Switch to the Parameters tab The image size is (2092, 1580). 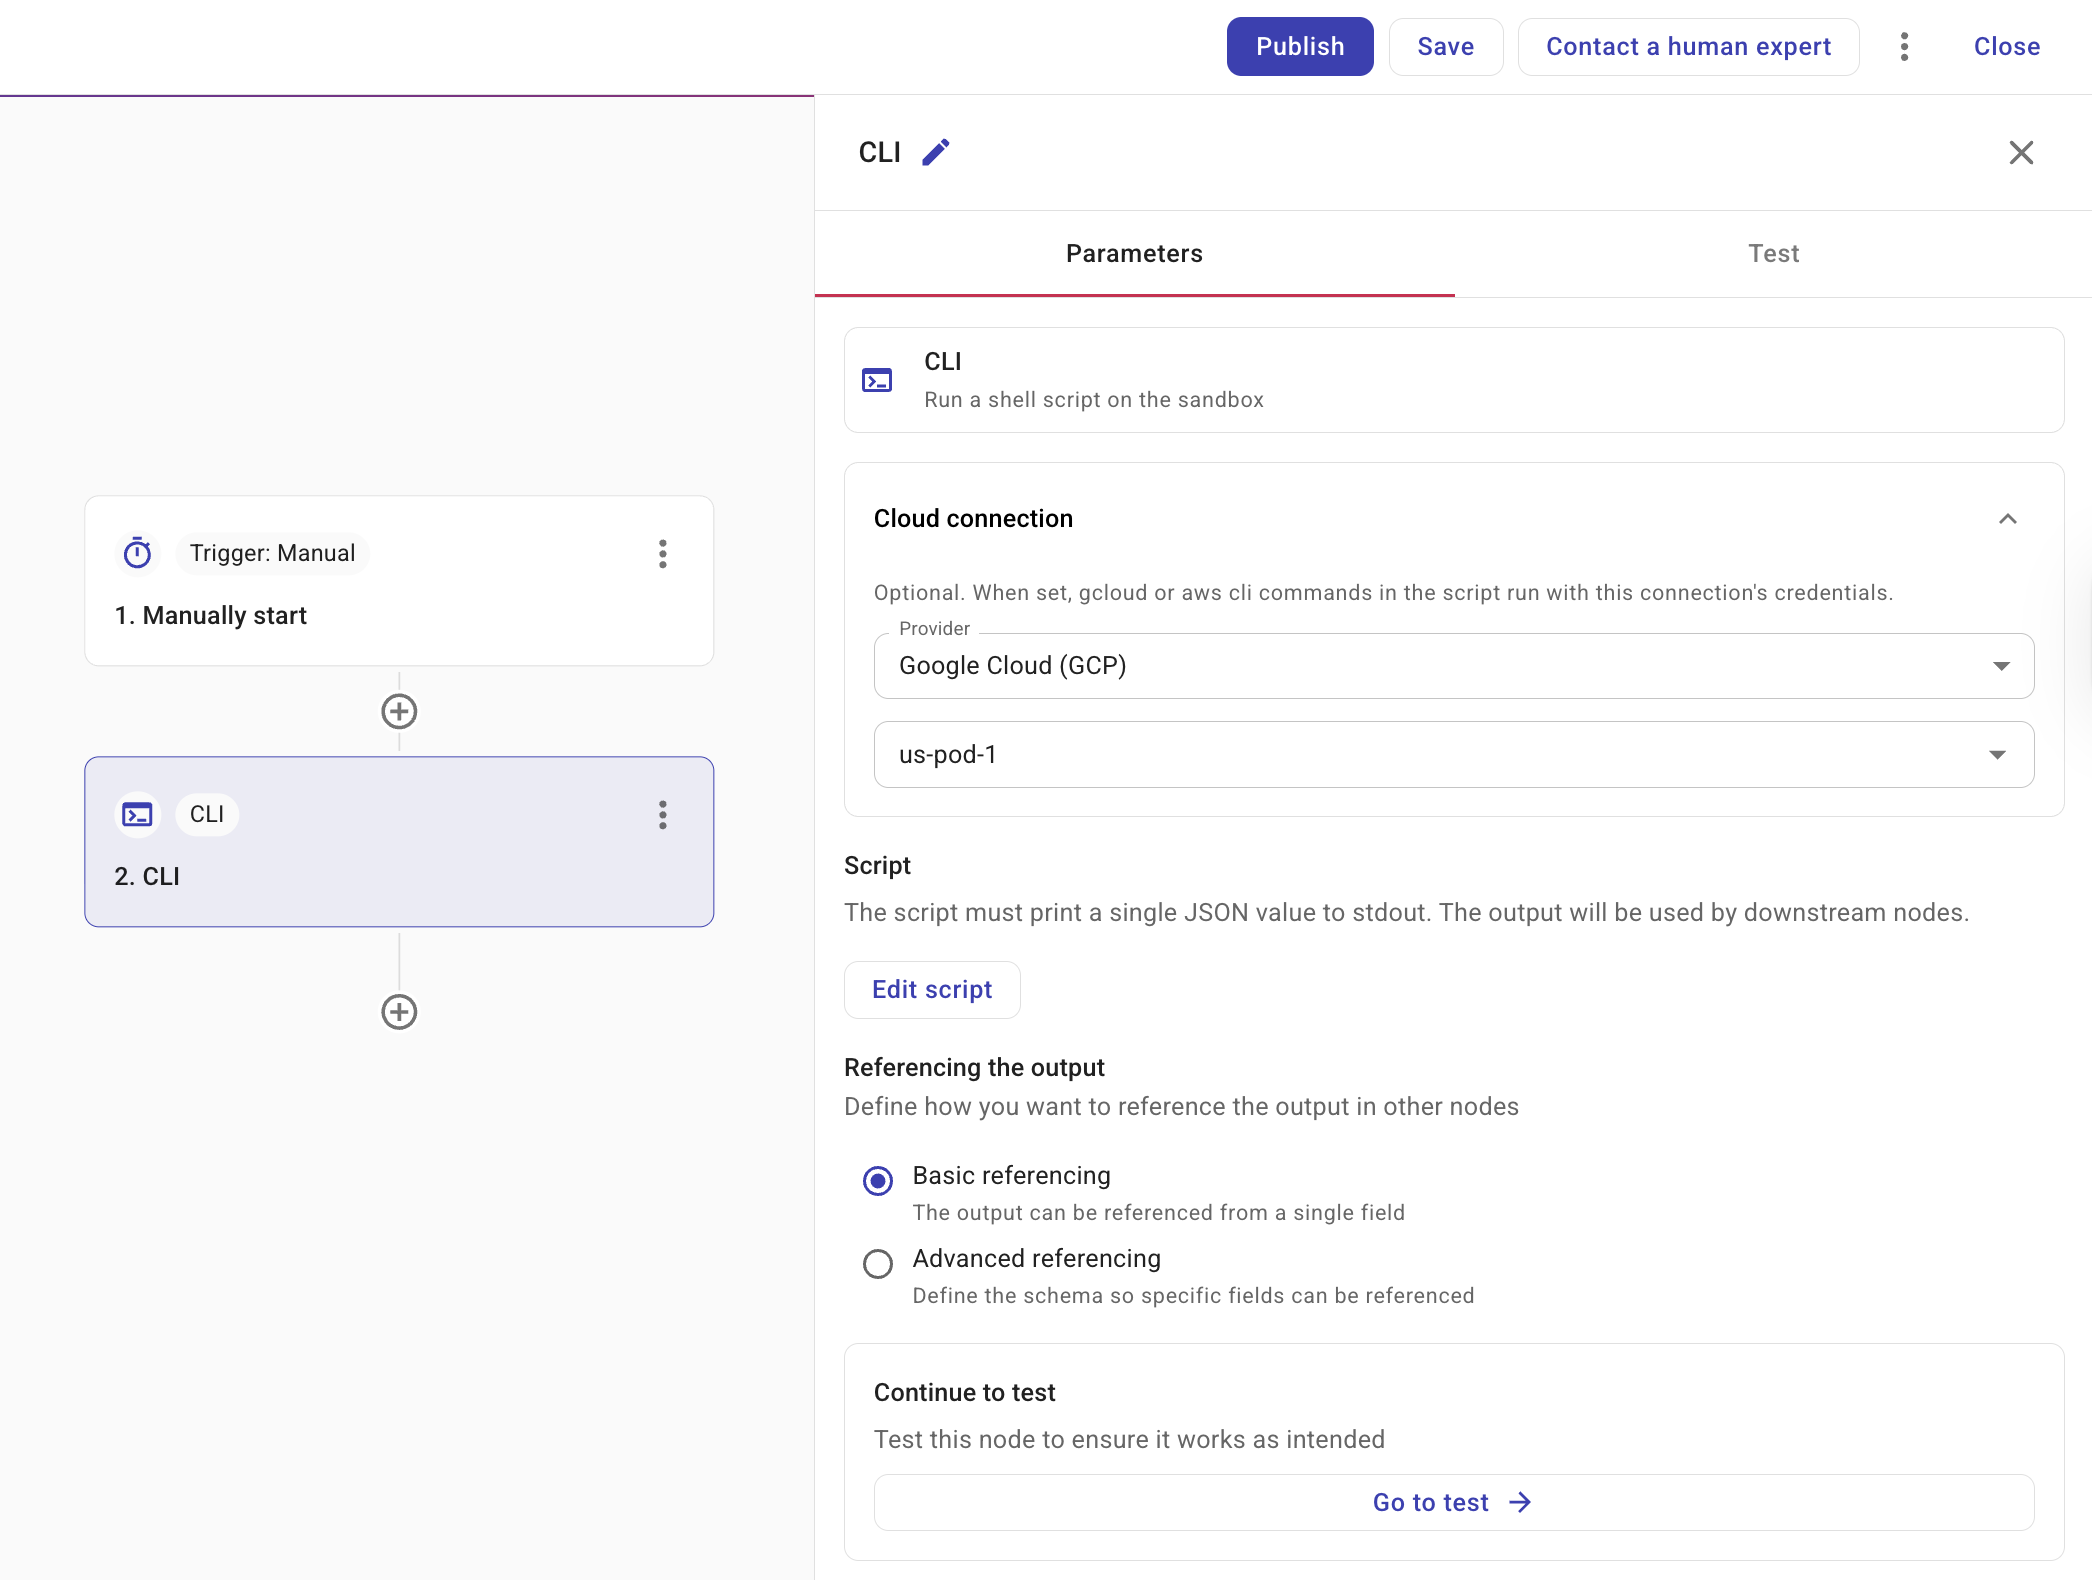tap(1134, 254)
